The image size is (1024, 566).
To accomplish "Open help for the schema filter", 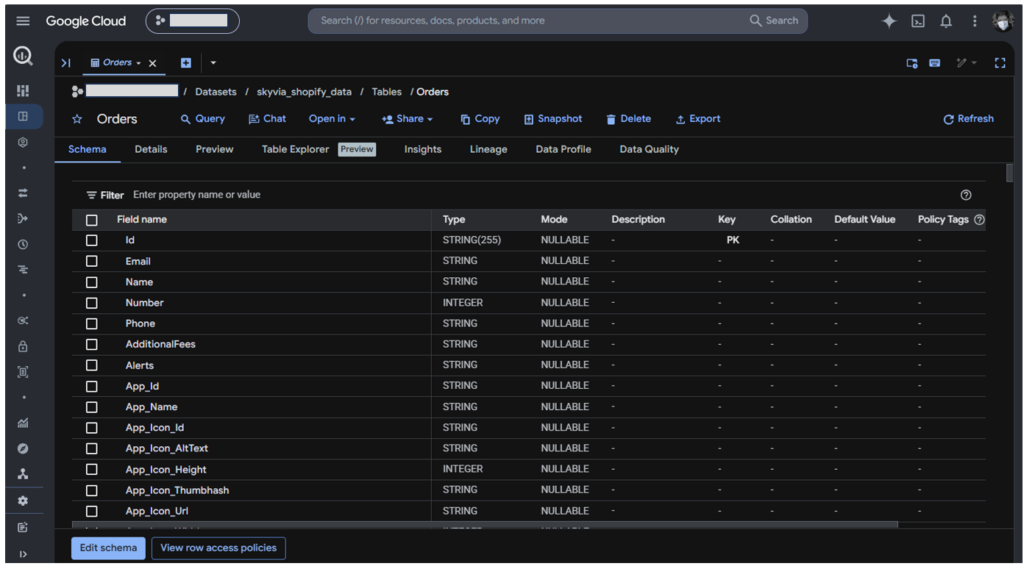I will pos(966,195).
